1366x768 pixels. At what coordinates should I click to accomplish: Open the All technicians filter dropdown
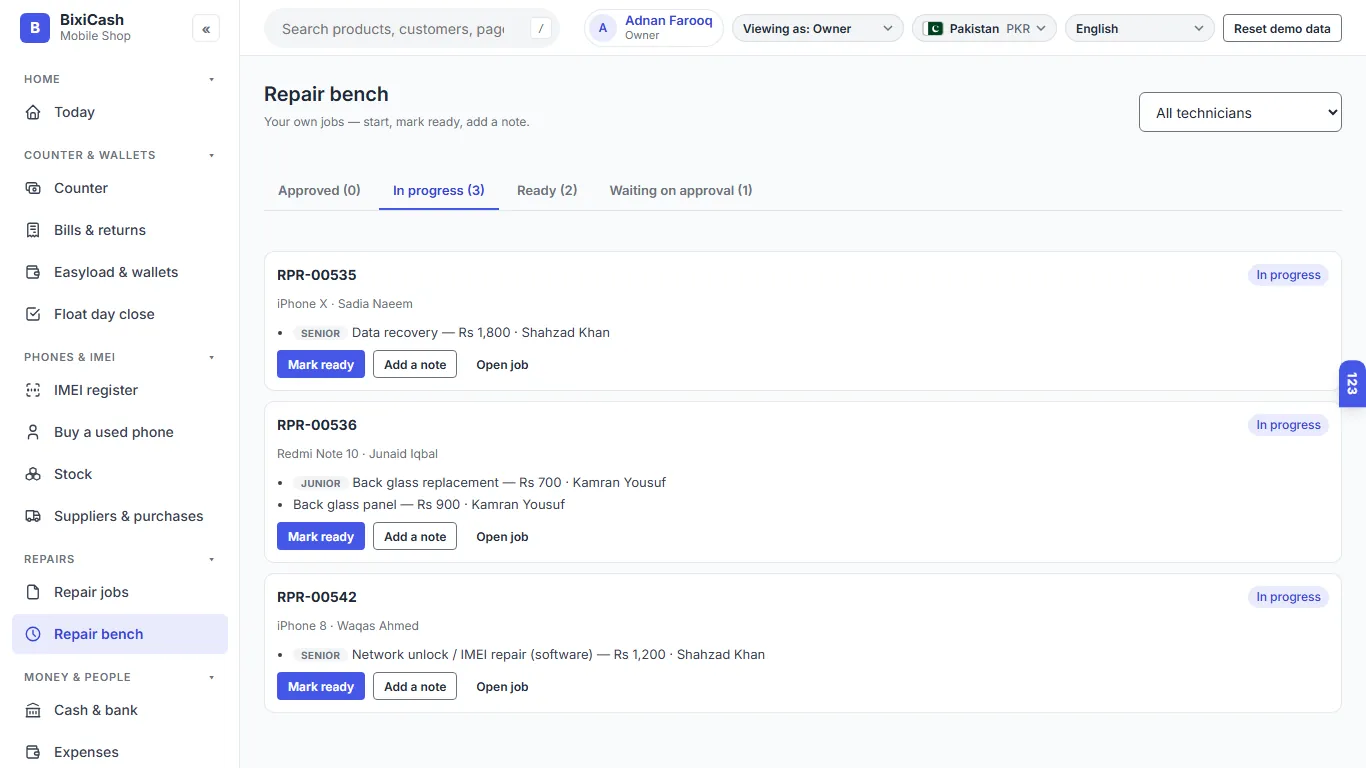(x=1240, y=112)
